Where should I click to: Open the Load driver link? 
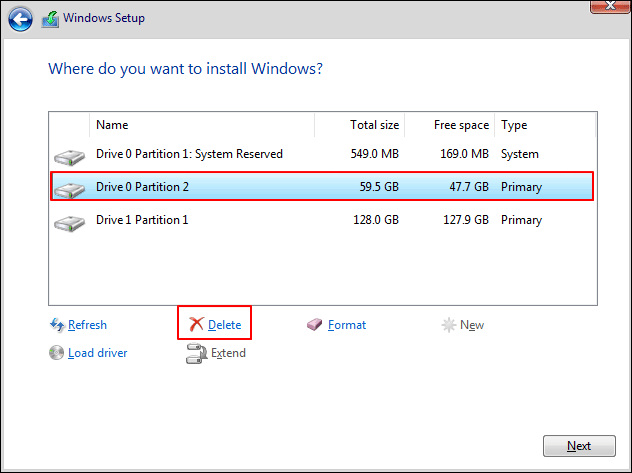[97, 353]
